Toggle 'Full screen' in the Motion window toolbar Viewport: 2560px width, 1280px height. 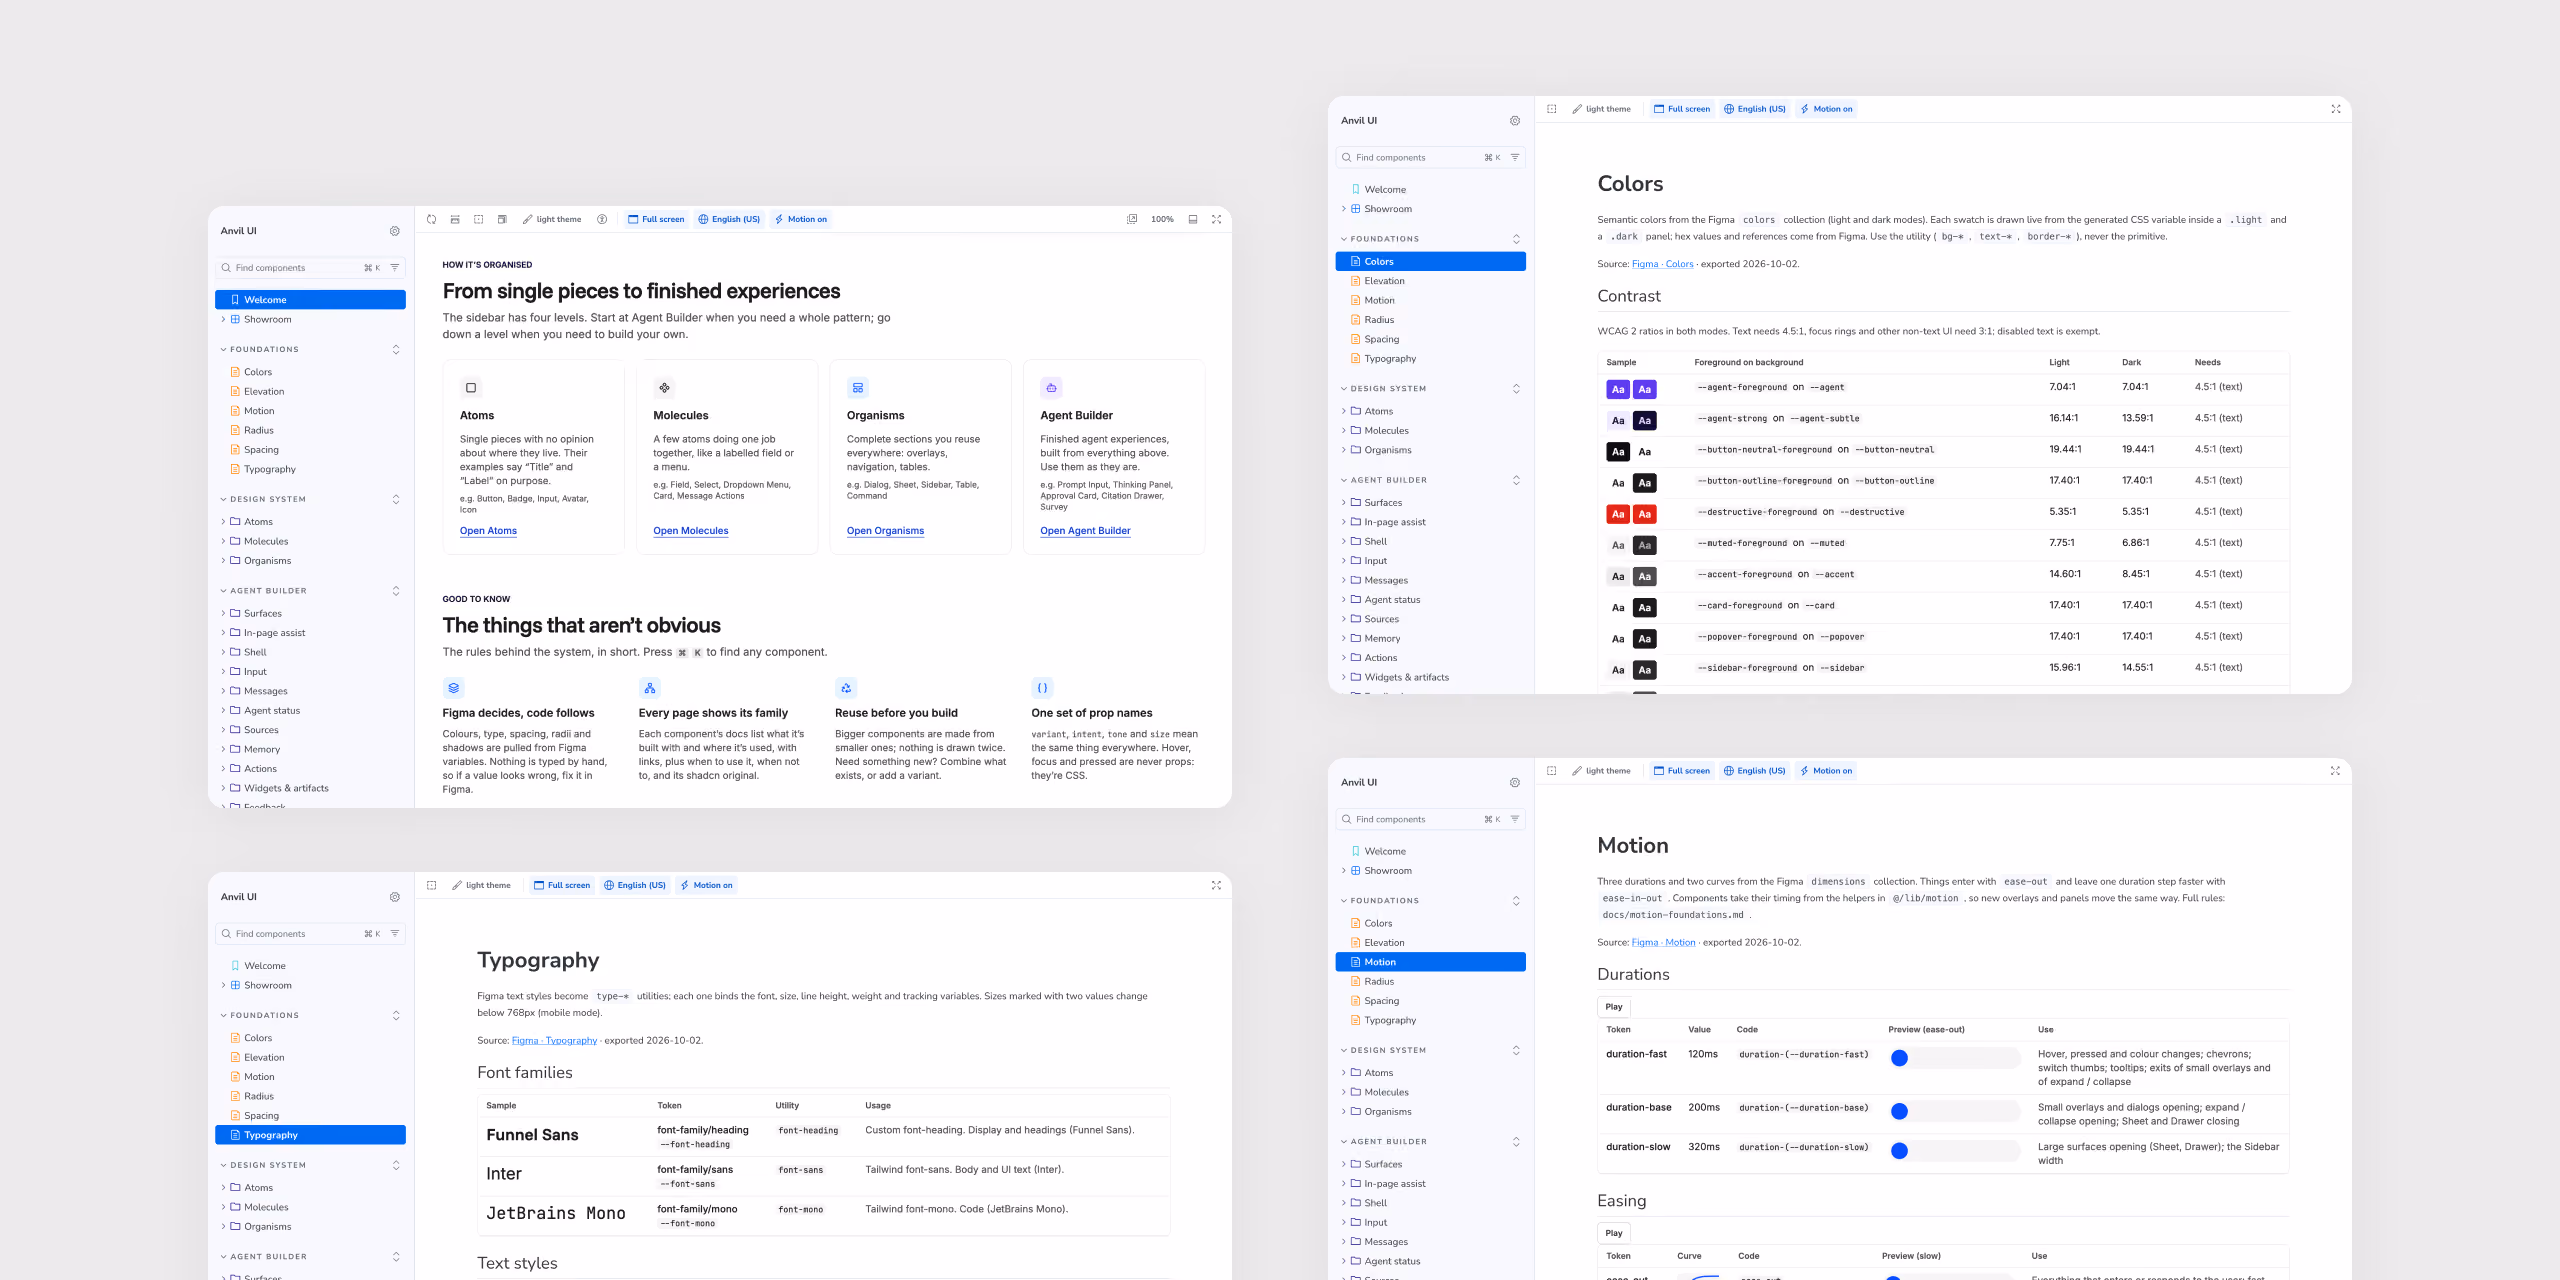coord(1682,771)
